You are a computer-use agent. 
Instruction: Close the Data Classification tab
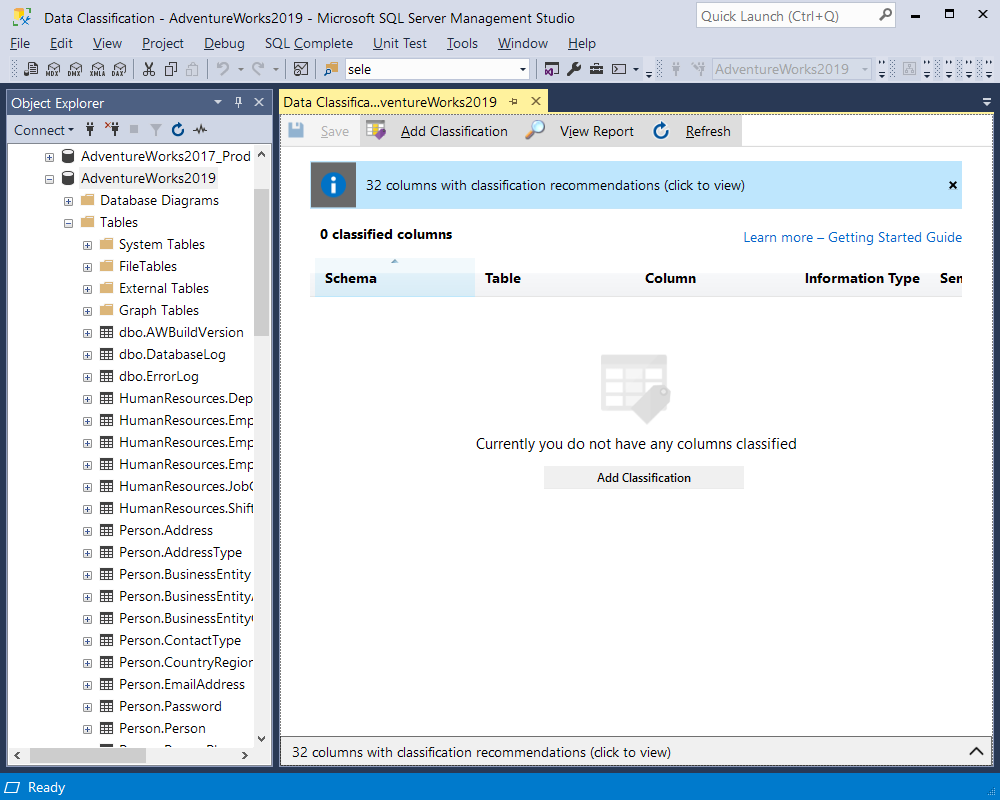(x=536, y=101)
